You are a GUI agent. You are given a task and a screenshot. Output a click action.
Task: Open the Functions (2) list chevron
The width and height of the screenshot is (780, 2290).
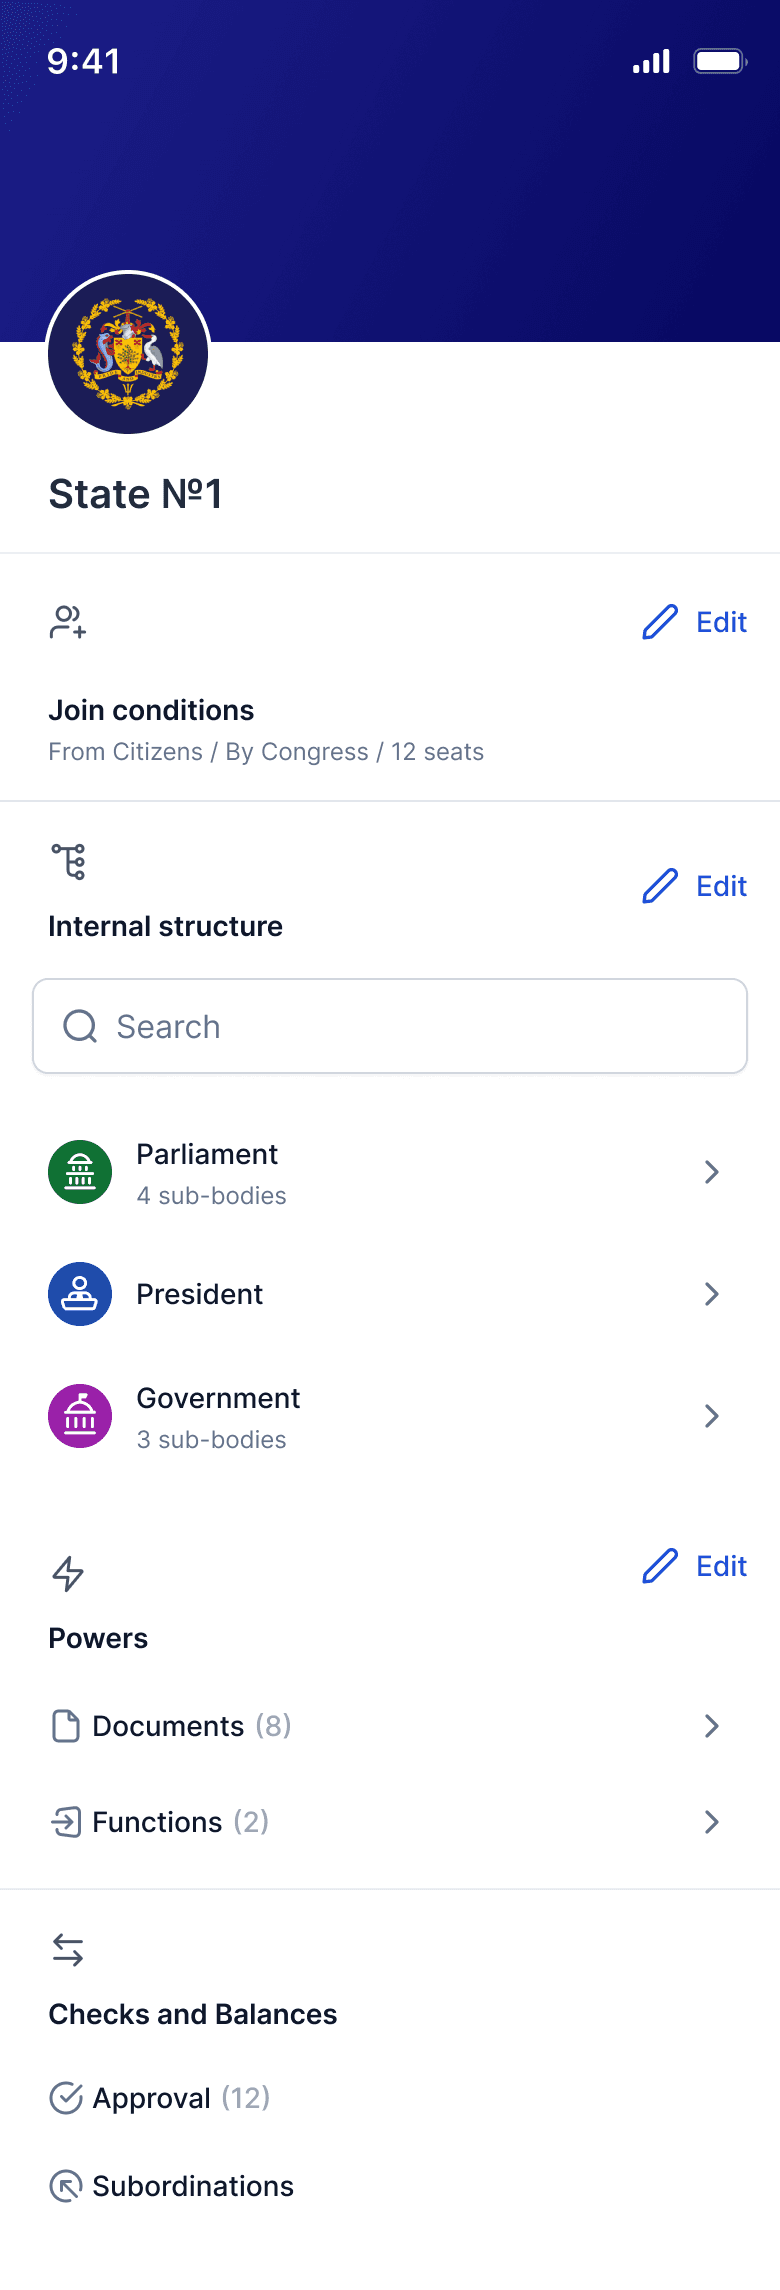pos(712,1822)
